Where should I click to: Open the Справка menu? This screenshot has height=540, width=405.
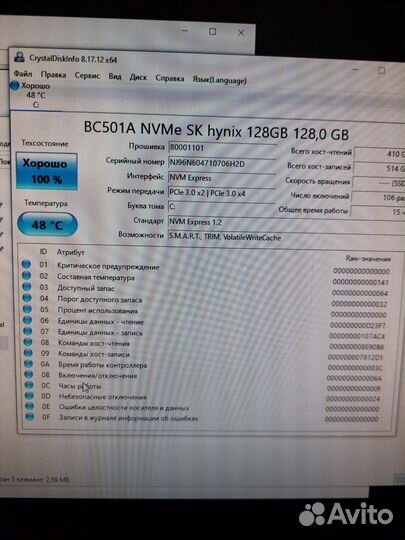tap(169, 78)
